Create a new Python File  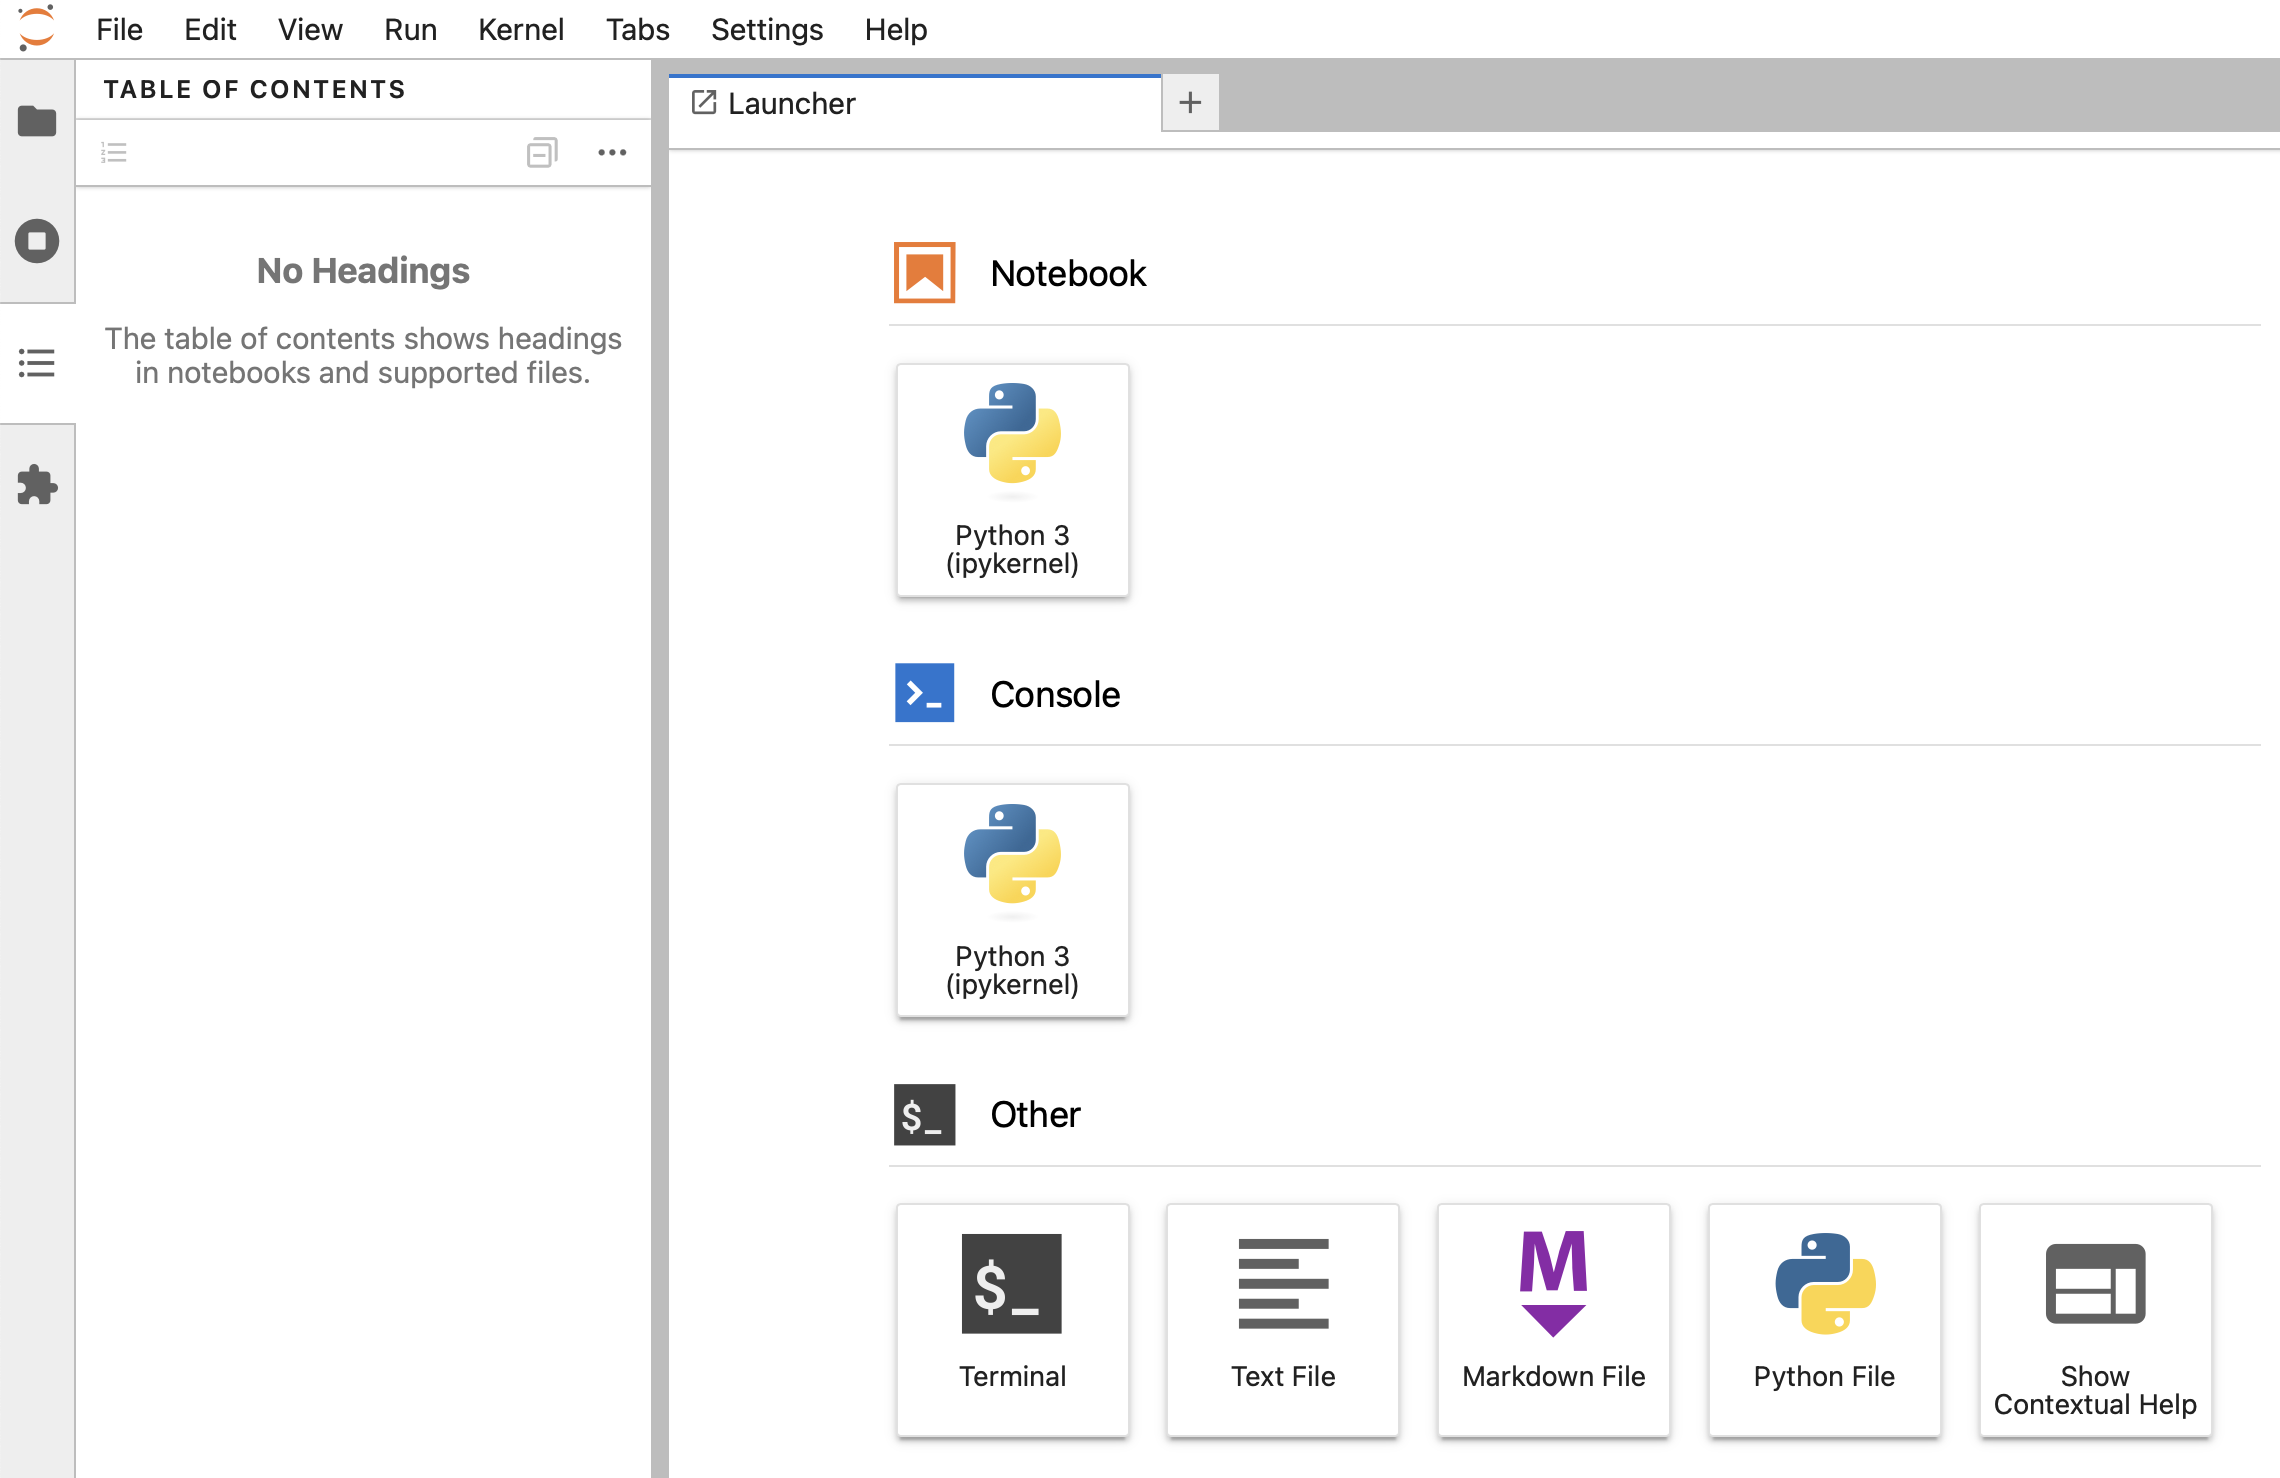[1824, 1319]
